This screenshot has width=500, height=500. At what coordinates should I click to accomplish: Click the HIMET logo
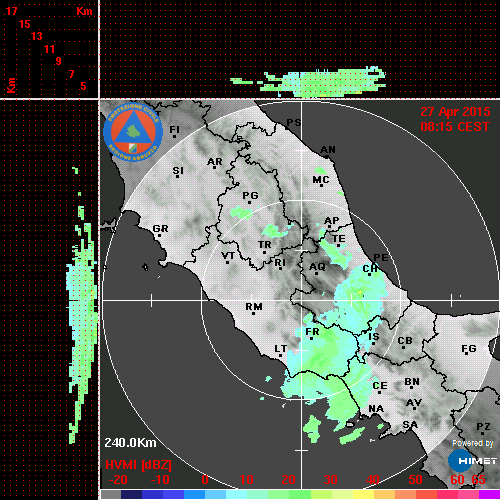(x=472, y=461)
